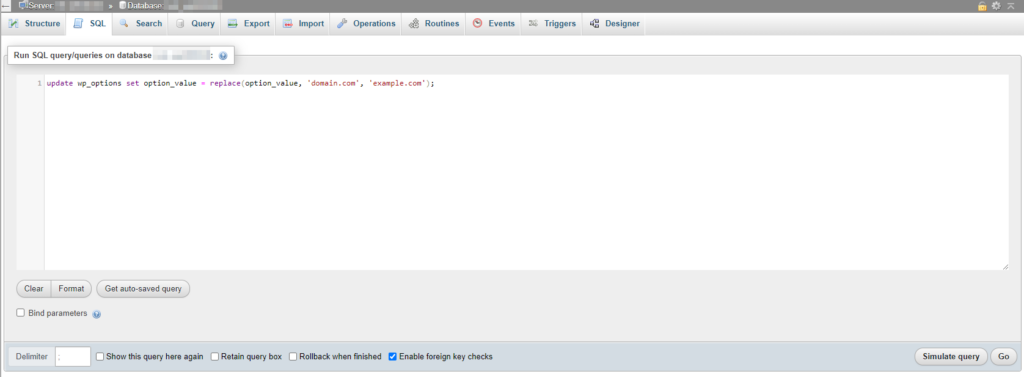Go to the Query tab

coord(195,24)
